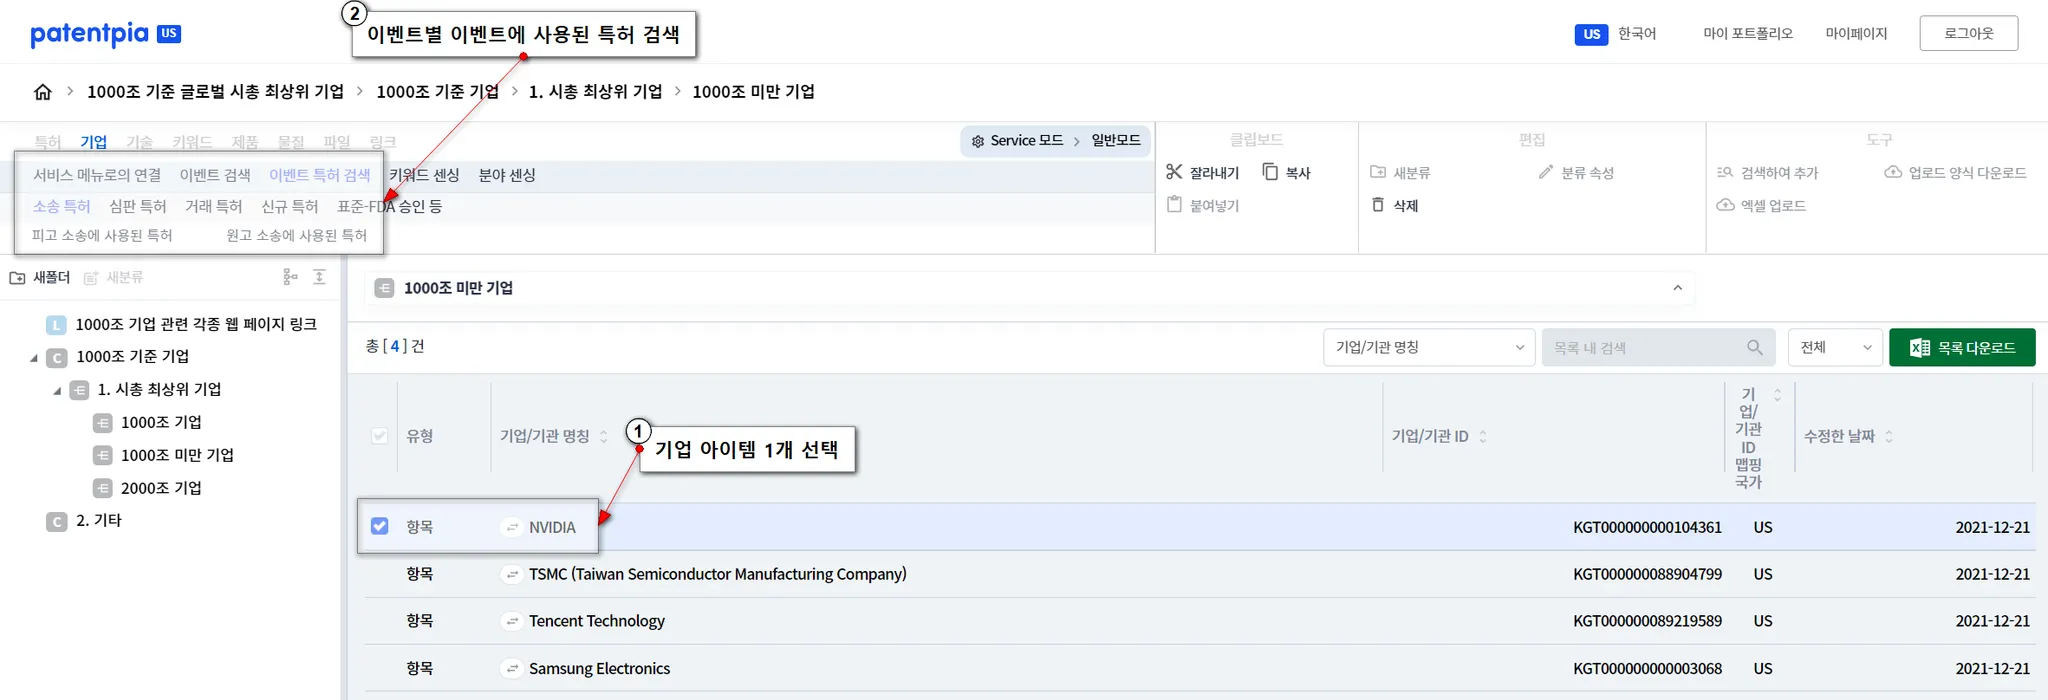
Task: Open 마이 포트폴리오 link
Action: coord(1748,33)
